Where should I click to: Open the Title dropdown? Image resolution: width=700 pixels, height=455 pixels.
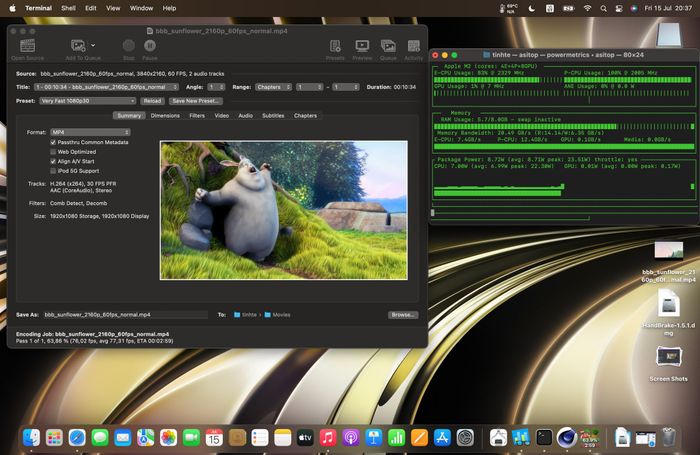(106, 87)
